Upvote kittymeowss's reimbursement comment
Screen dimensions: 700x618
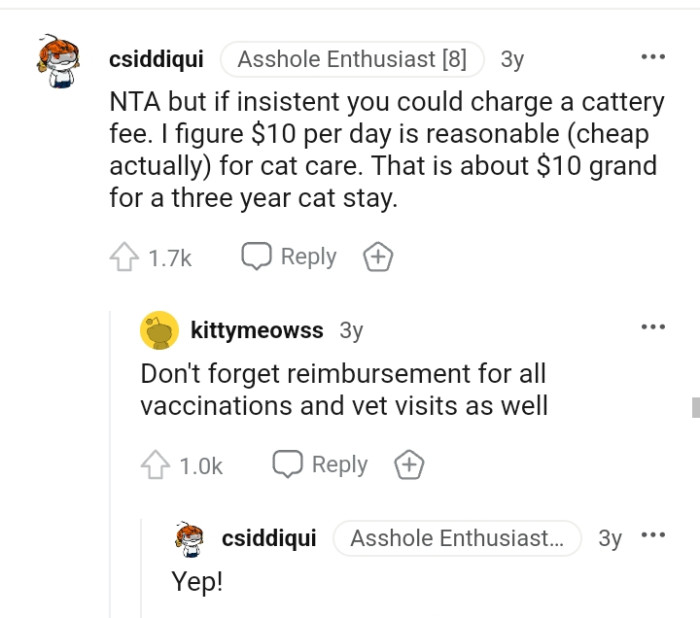point(154,465)
